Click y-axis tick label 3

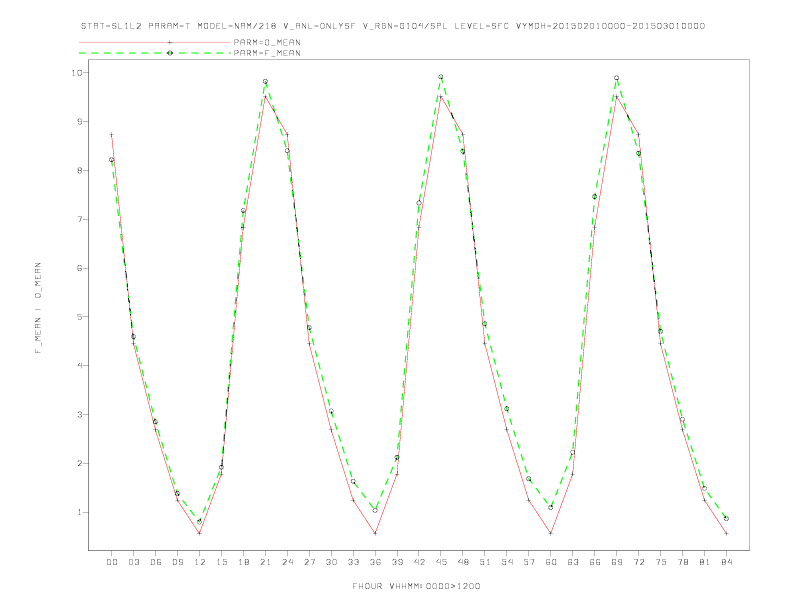(80, 415)
